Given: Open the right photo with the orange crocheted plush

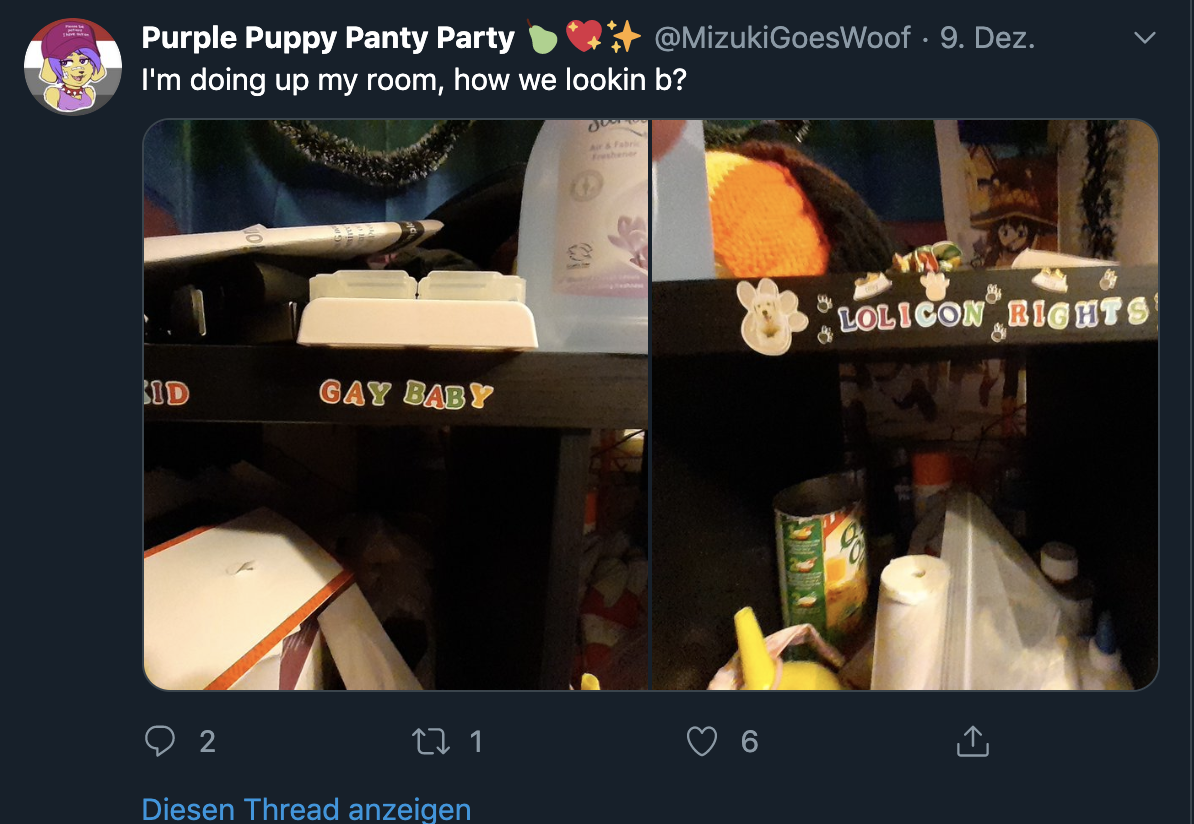Looking at the screenshot, I should coord(905,404).
